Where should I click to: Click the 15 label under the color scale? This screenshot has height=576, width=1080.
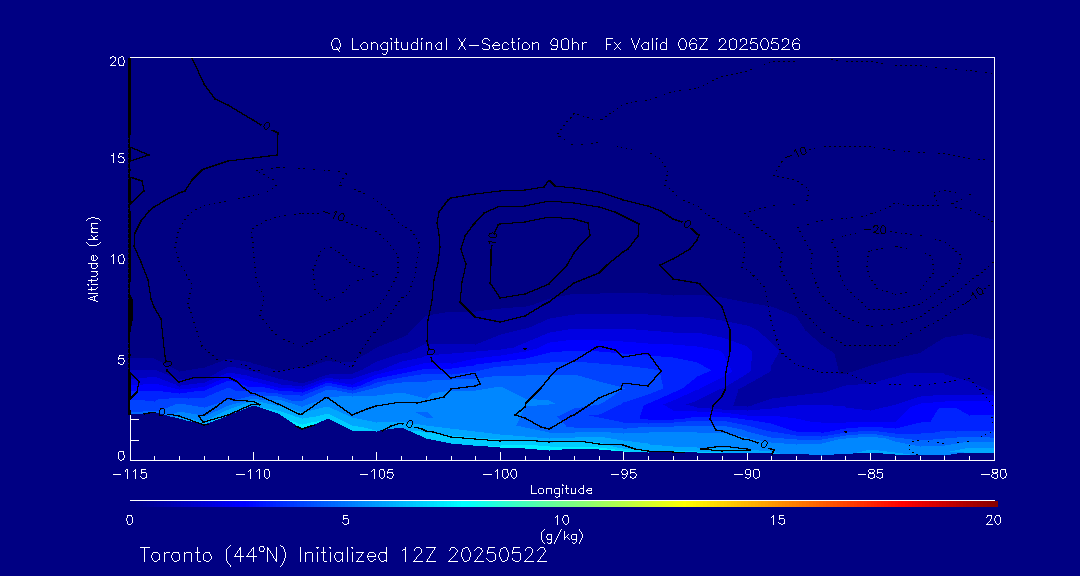click(x=778, y=520)
